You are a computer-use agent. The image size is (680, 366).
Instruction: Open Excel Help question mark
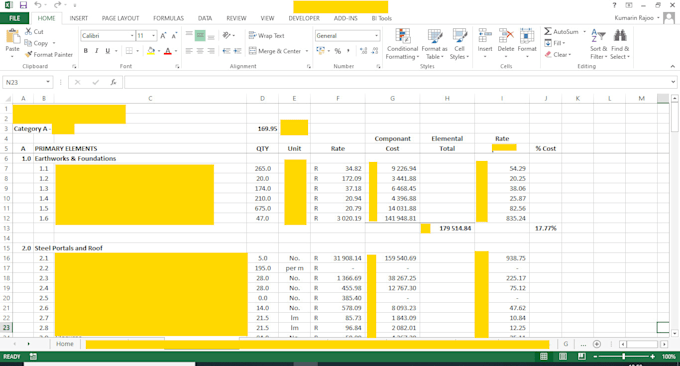(614, 5)
